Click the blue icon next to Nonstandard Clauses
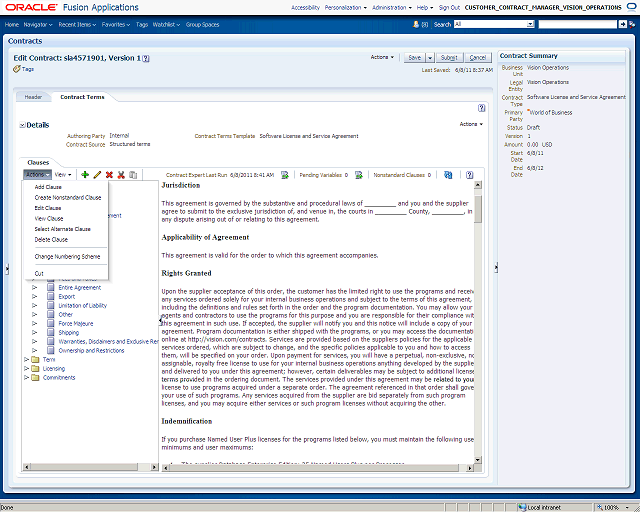The height and width of the screenshot is (512, 640). tap(448, 175)
